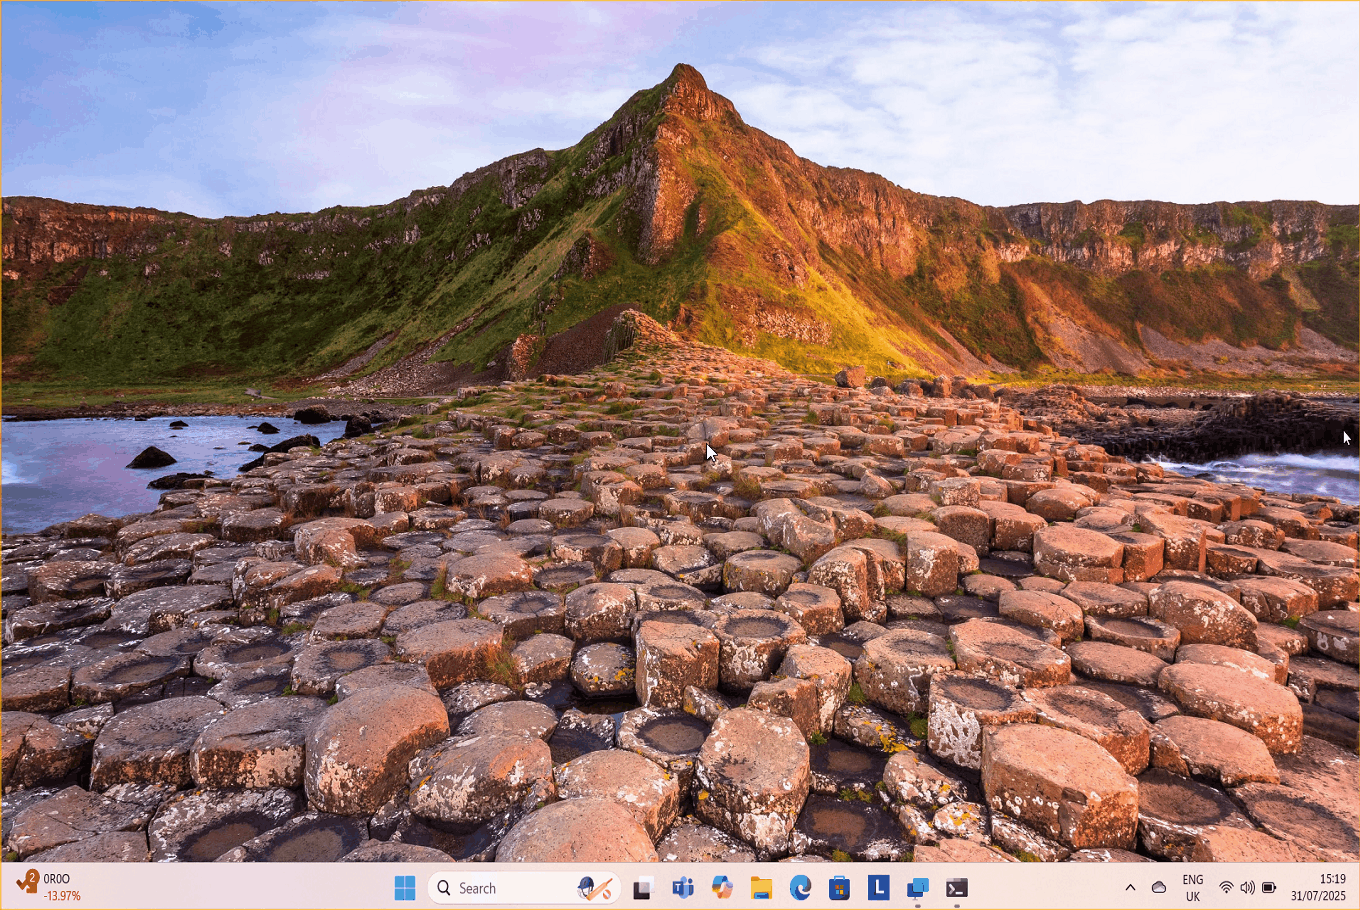Launch Microsoft Teams from the taskbar
This screenshot has height=910, width=1360.
pos(683,888)
